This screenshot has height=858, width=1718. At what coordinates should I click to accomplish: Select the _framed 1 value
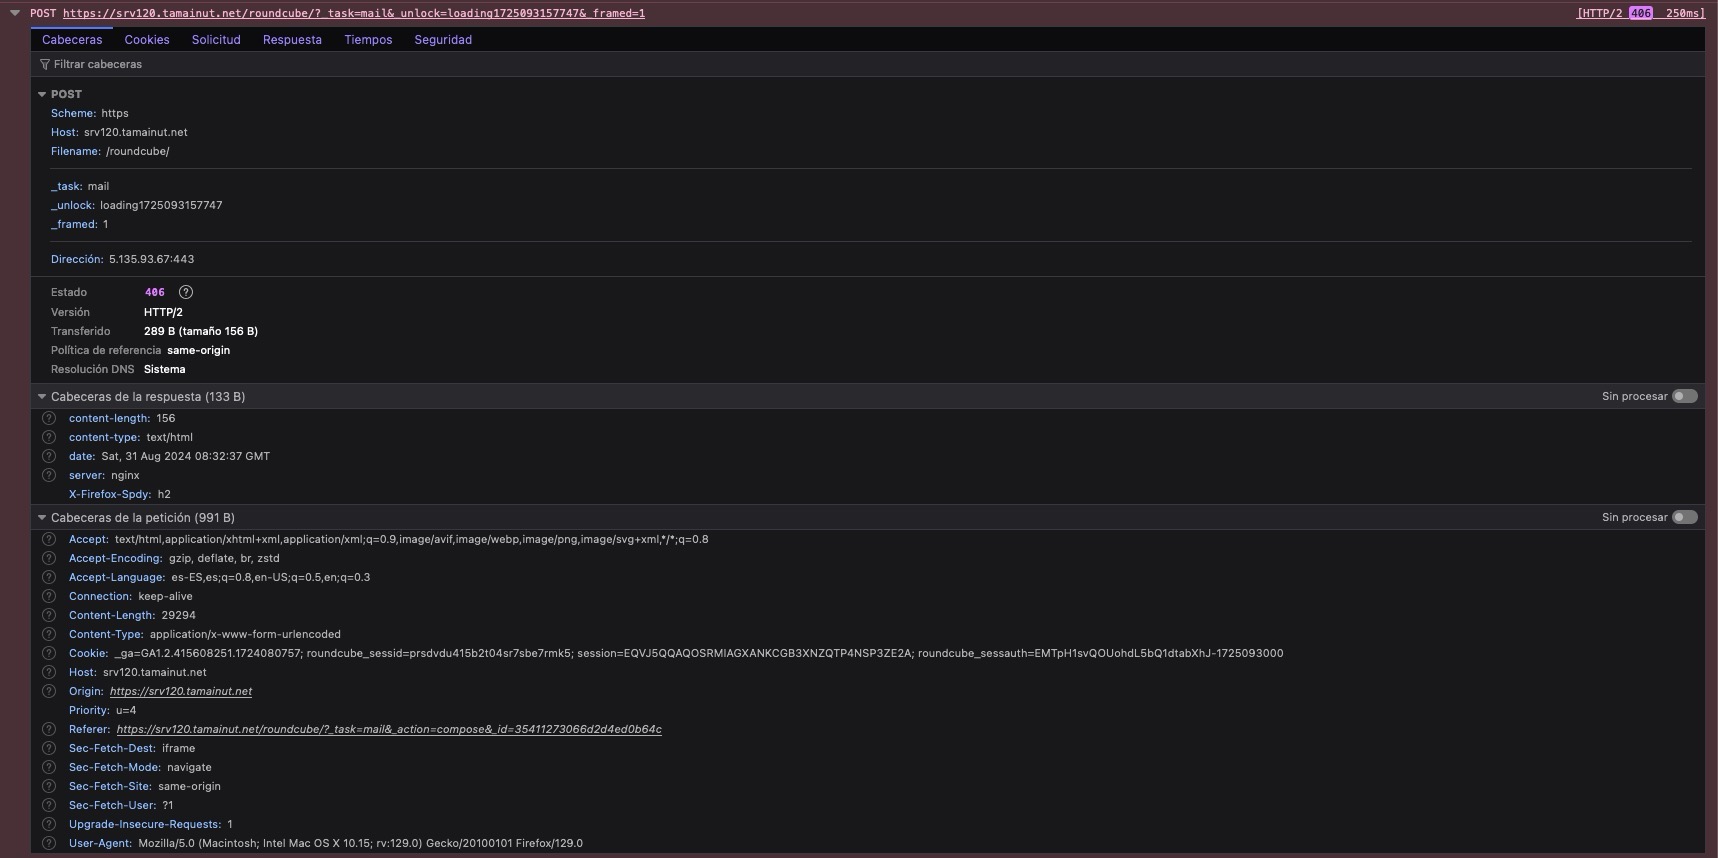(105, 224)
